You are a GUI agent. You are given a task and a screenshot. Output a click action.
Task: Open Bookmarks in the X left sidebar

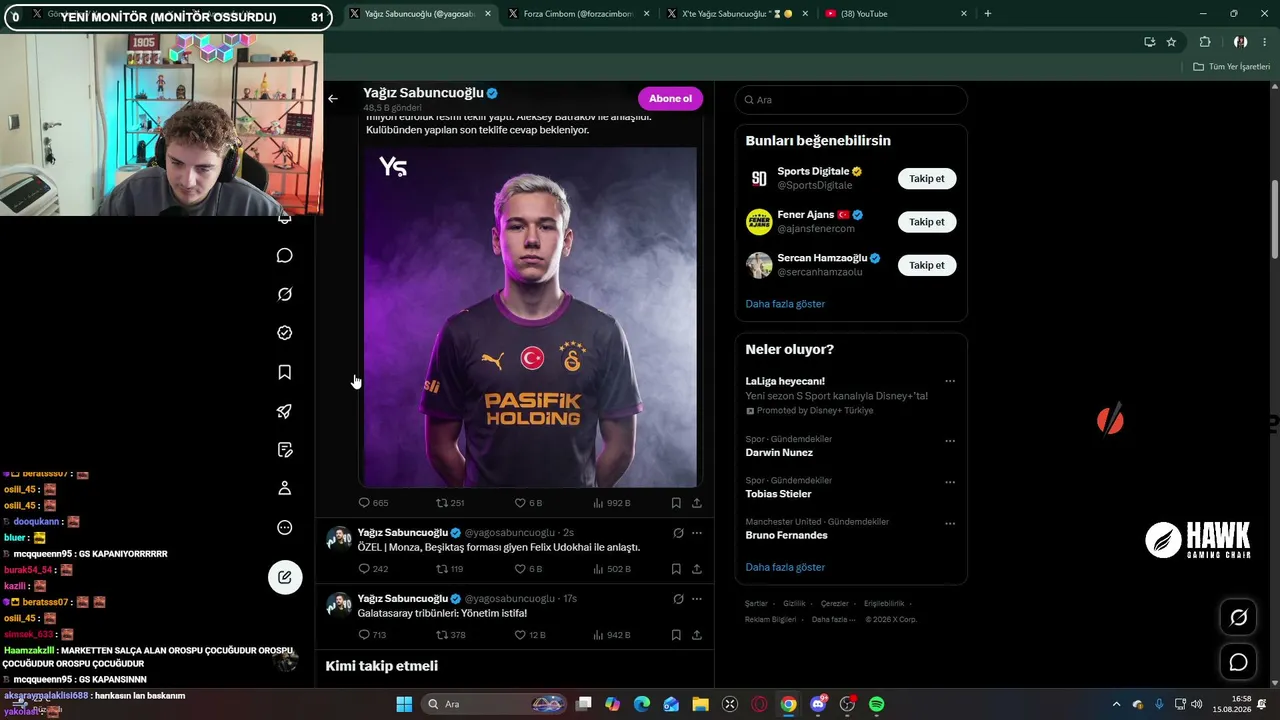point(285,372)
